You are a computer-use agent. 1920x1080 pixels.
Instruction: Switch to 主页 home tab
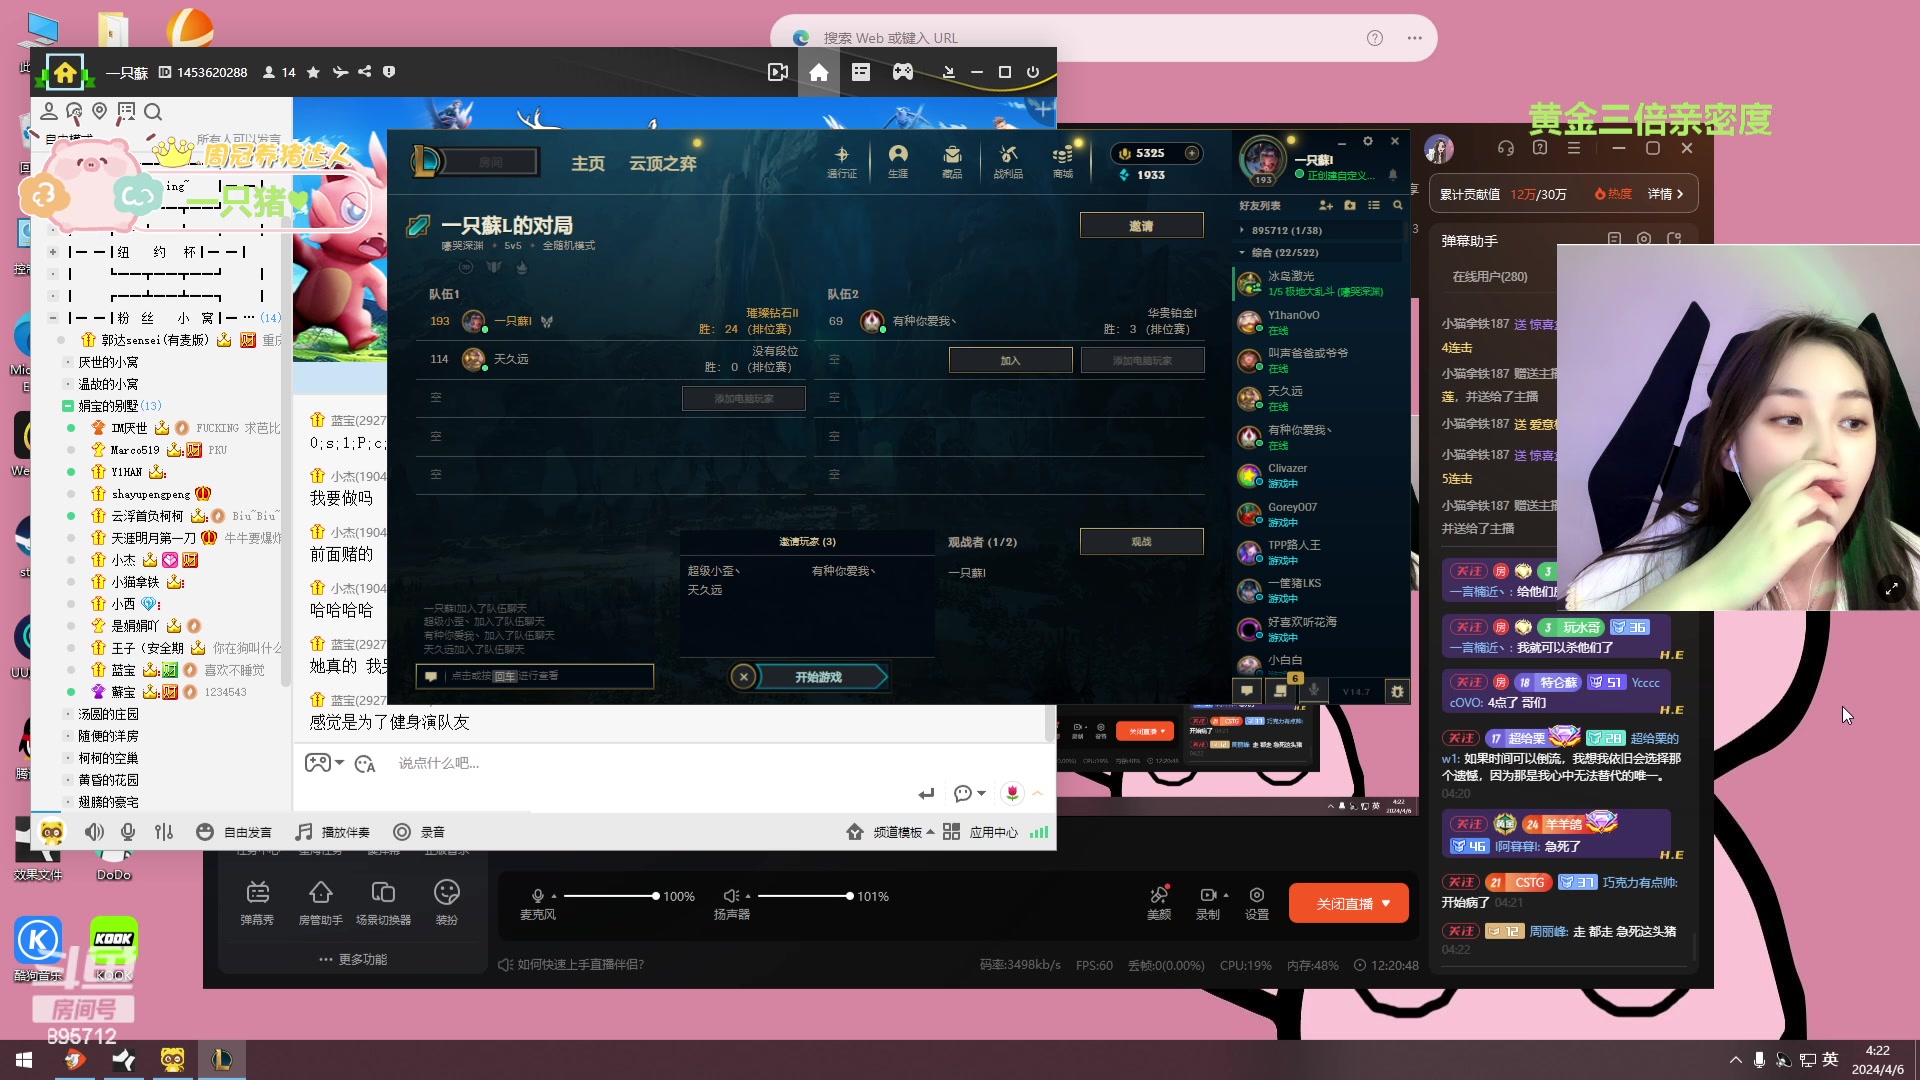587,163
